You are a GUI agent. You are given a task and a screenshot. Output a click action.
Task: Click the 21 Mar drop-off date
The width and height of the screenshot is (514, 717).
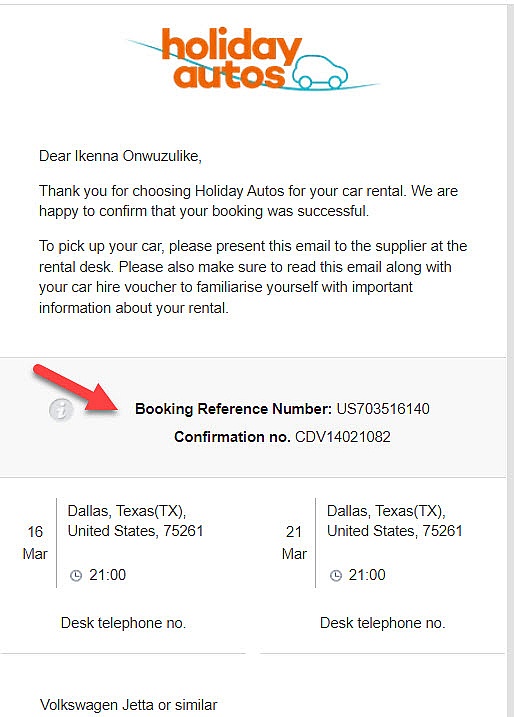click(x=294, y=543)
